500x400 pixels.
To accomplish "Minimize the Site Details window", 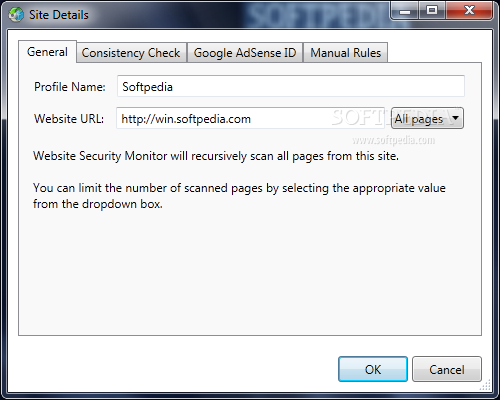I will [x=405, y=12].
